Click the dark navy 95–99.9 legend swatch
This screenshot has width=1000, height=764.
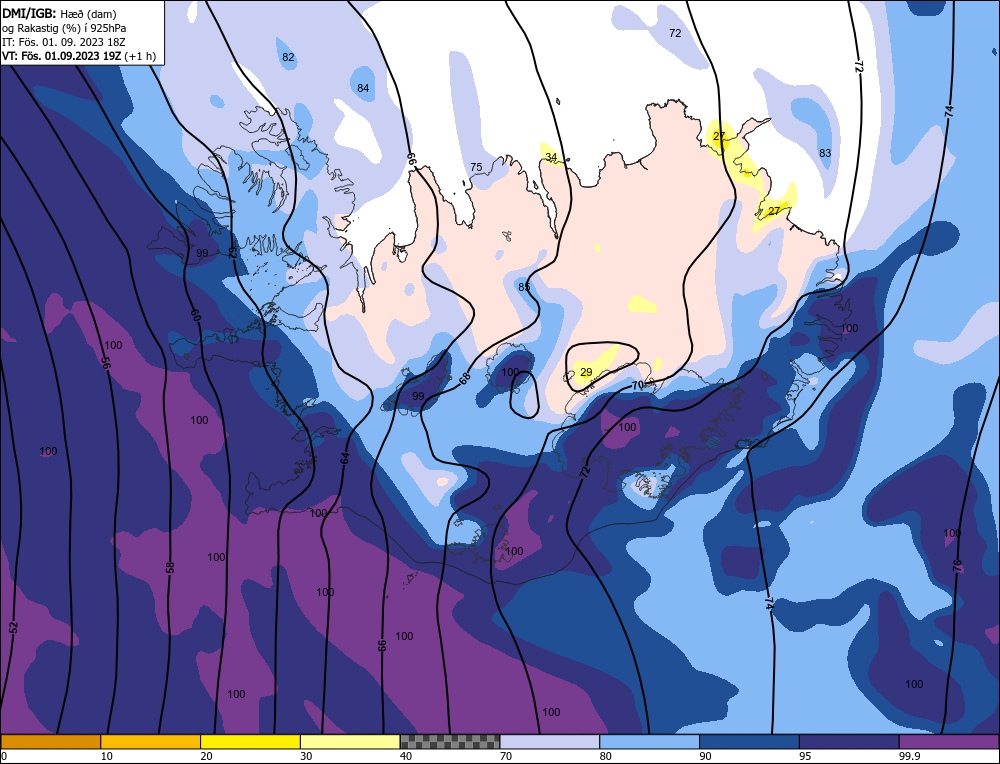849,742
